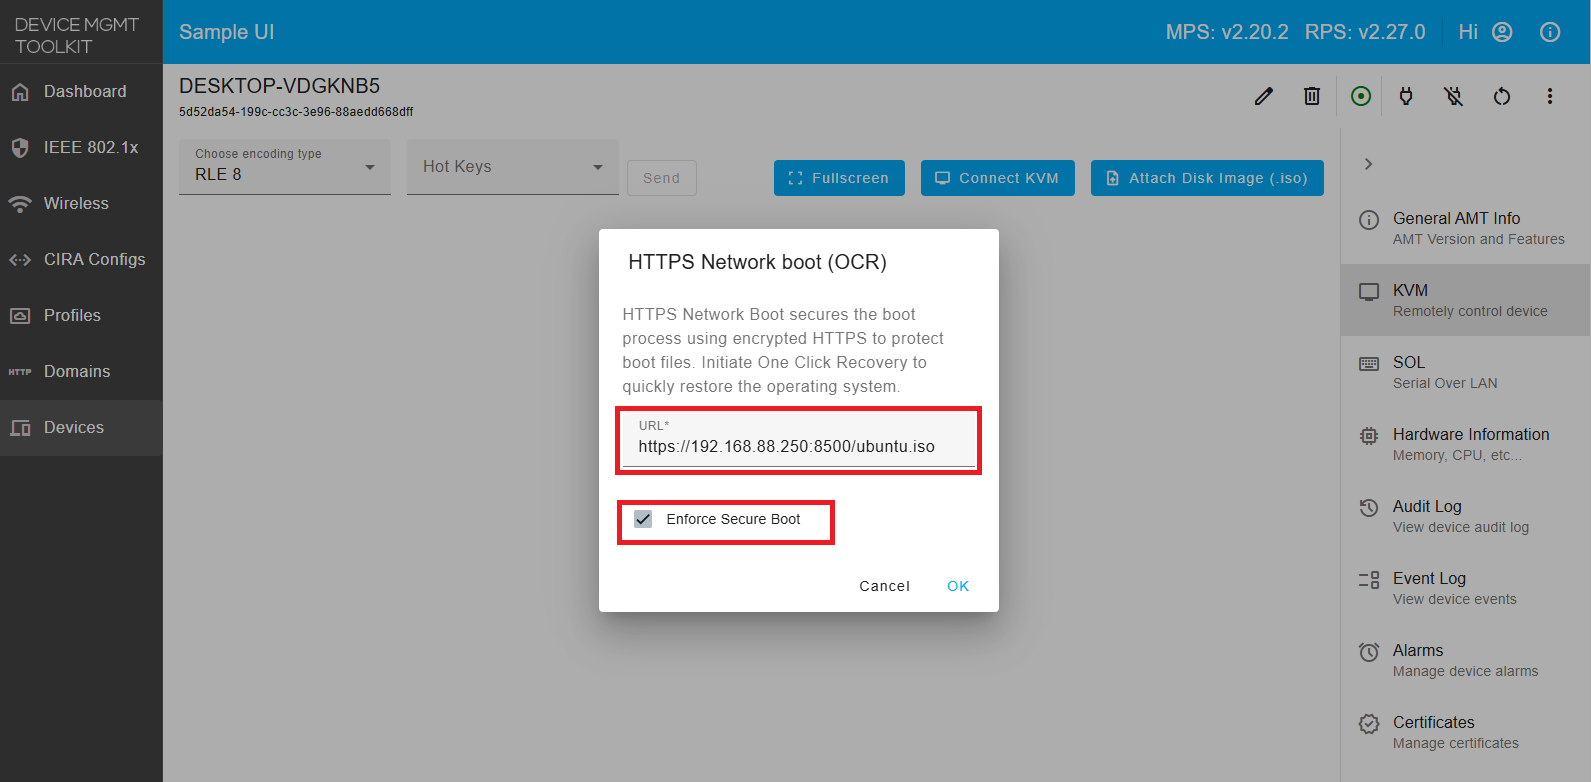The width and height of the screenshot is (1591, 782).
Task: Open the Wireless configs page
Action: point(81,204)
